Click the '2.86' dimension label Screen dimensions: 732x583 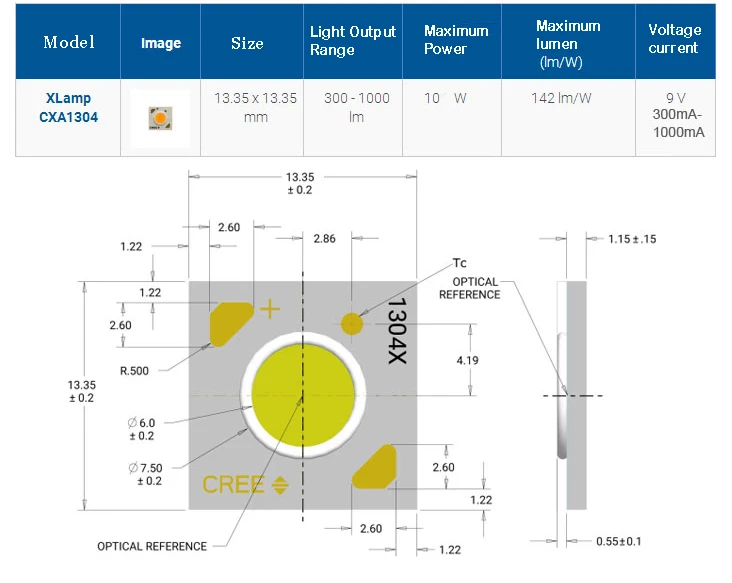click(324, 239)
